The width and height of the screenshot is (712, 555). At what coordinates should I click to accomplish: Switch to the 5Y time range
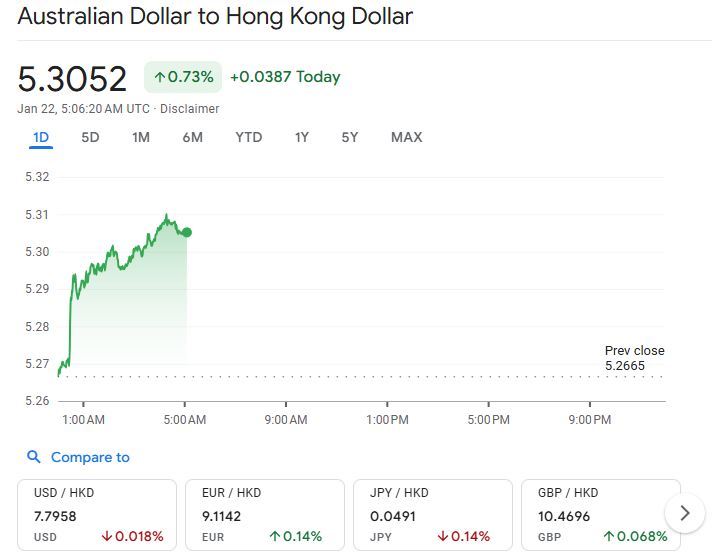point(349,137)
